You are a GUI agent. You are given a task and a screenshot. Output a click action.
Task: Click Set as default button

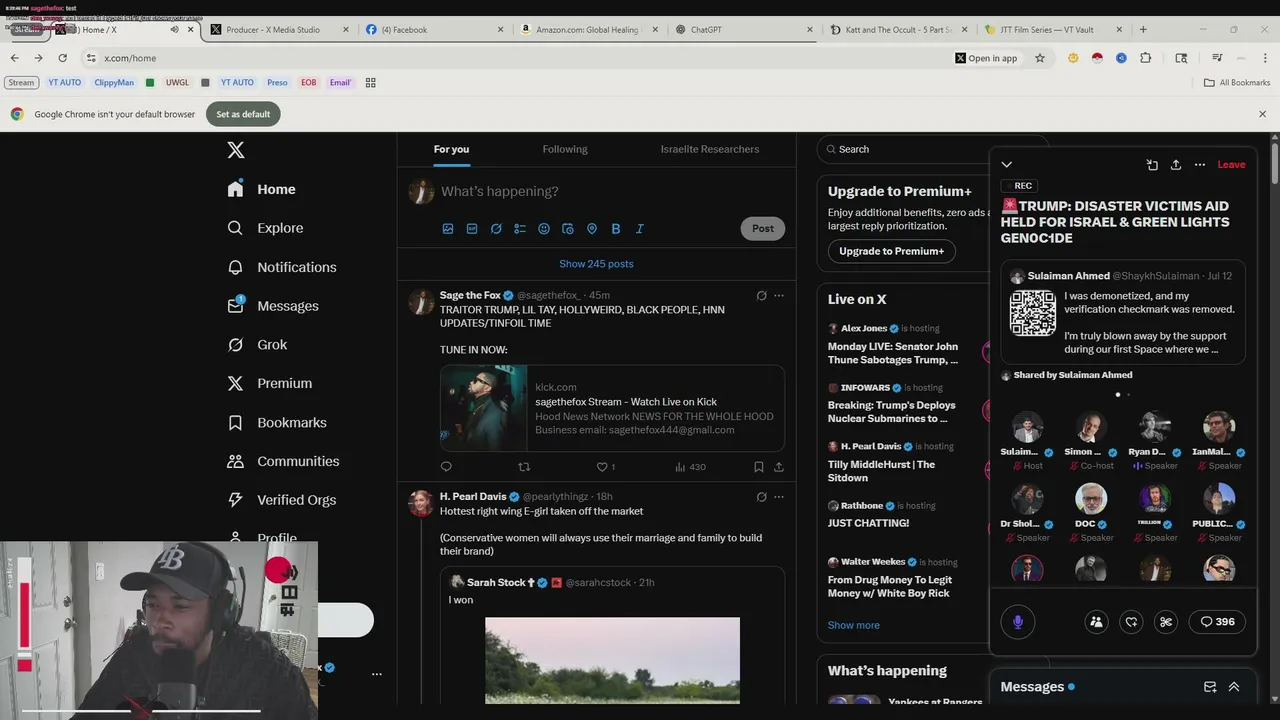coord(243,114)
